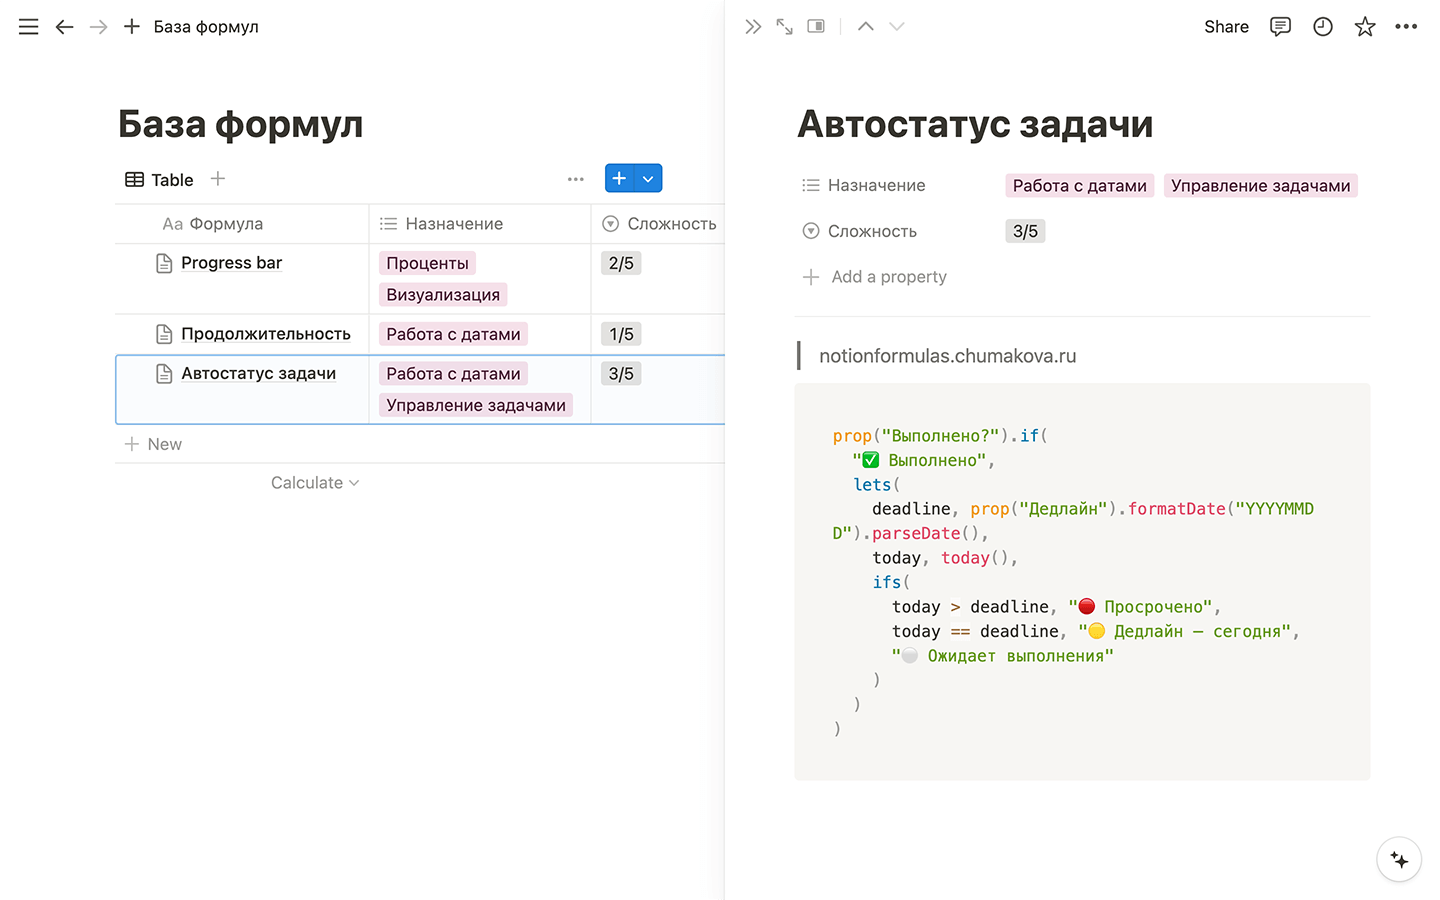Go forward with the right arrow
Image resolution: width=1440 pixels, height=900 pixels.
(x=98, y=27)
